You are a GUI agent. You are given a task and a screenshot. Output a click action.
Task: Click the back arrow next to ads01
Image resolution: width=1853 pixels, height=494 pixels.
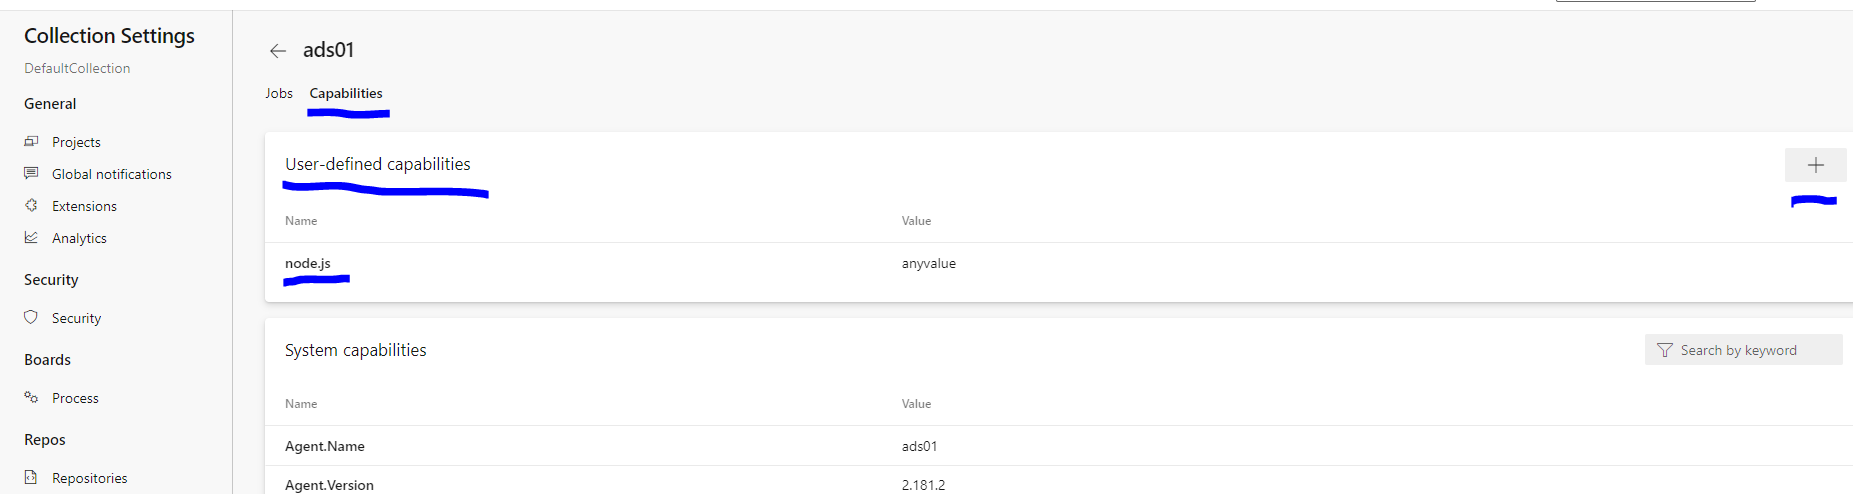tap(278, 51)
